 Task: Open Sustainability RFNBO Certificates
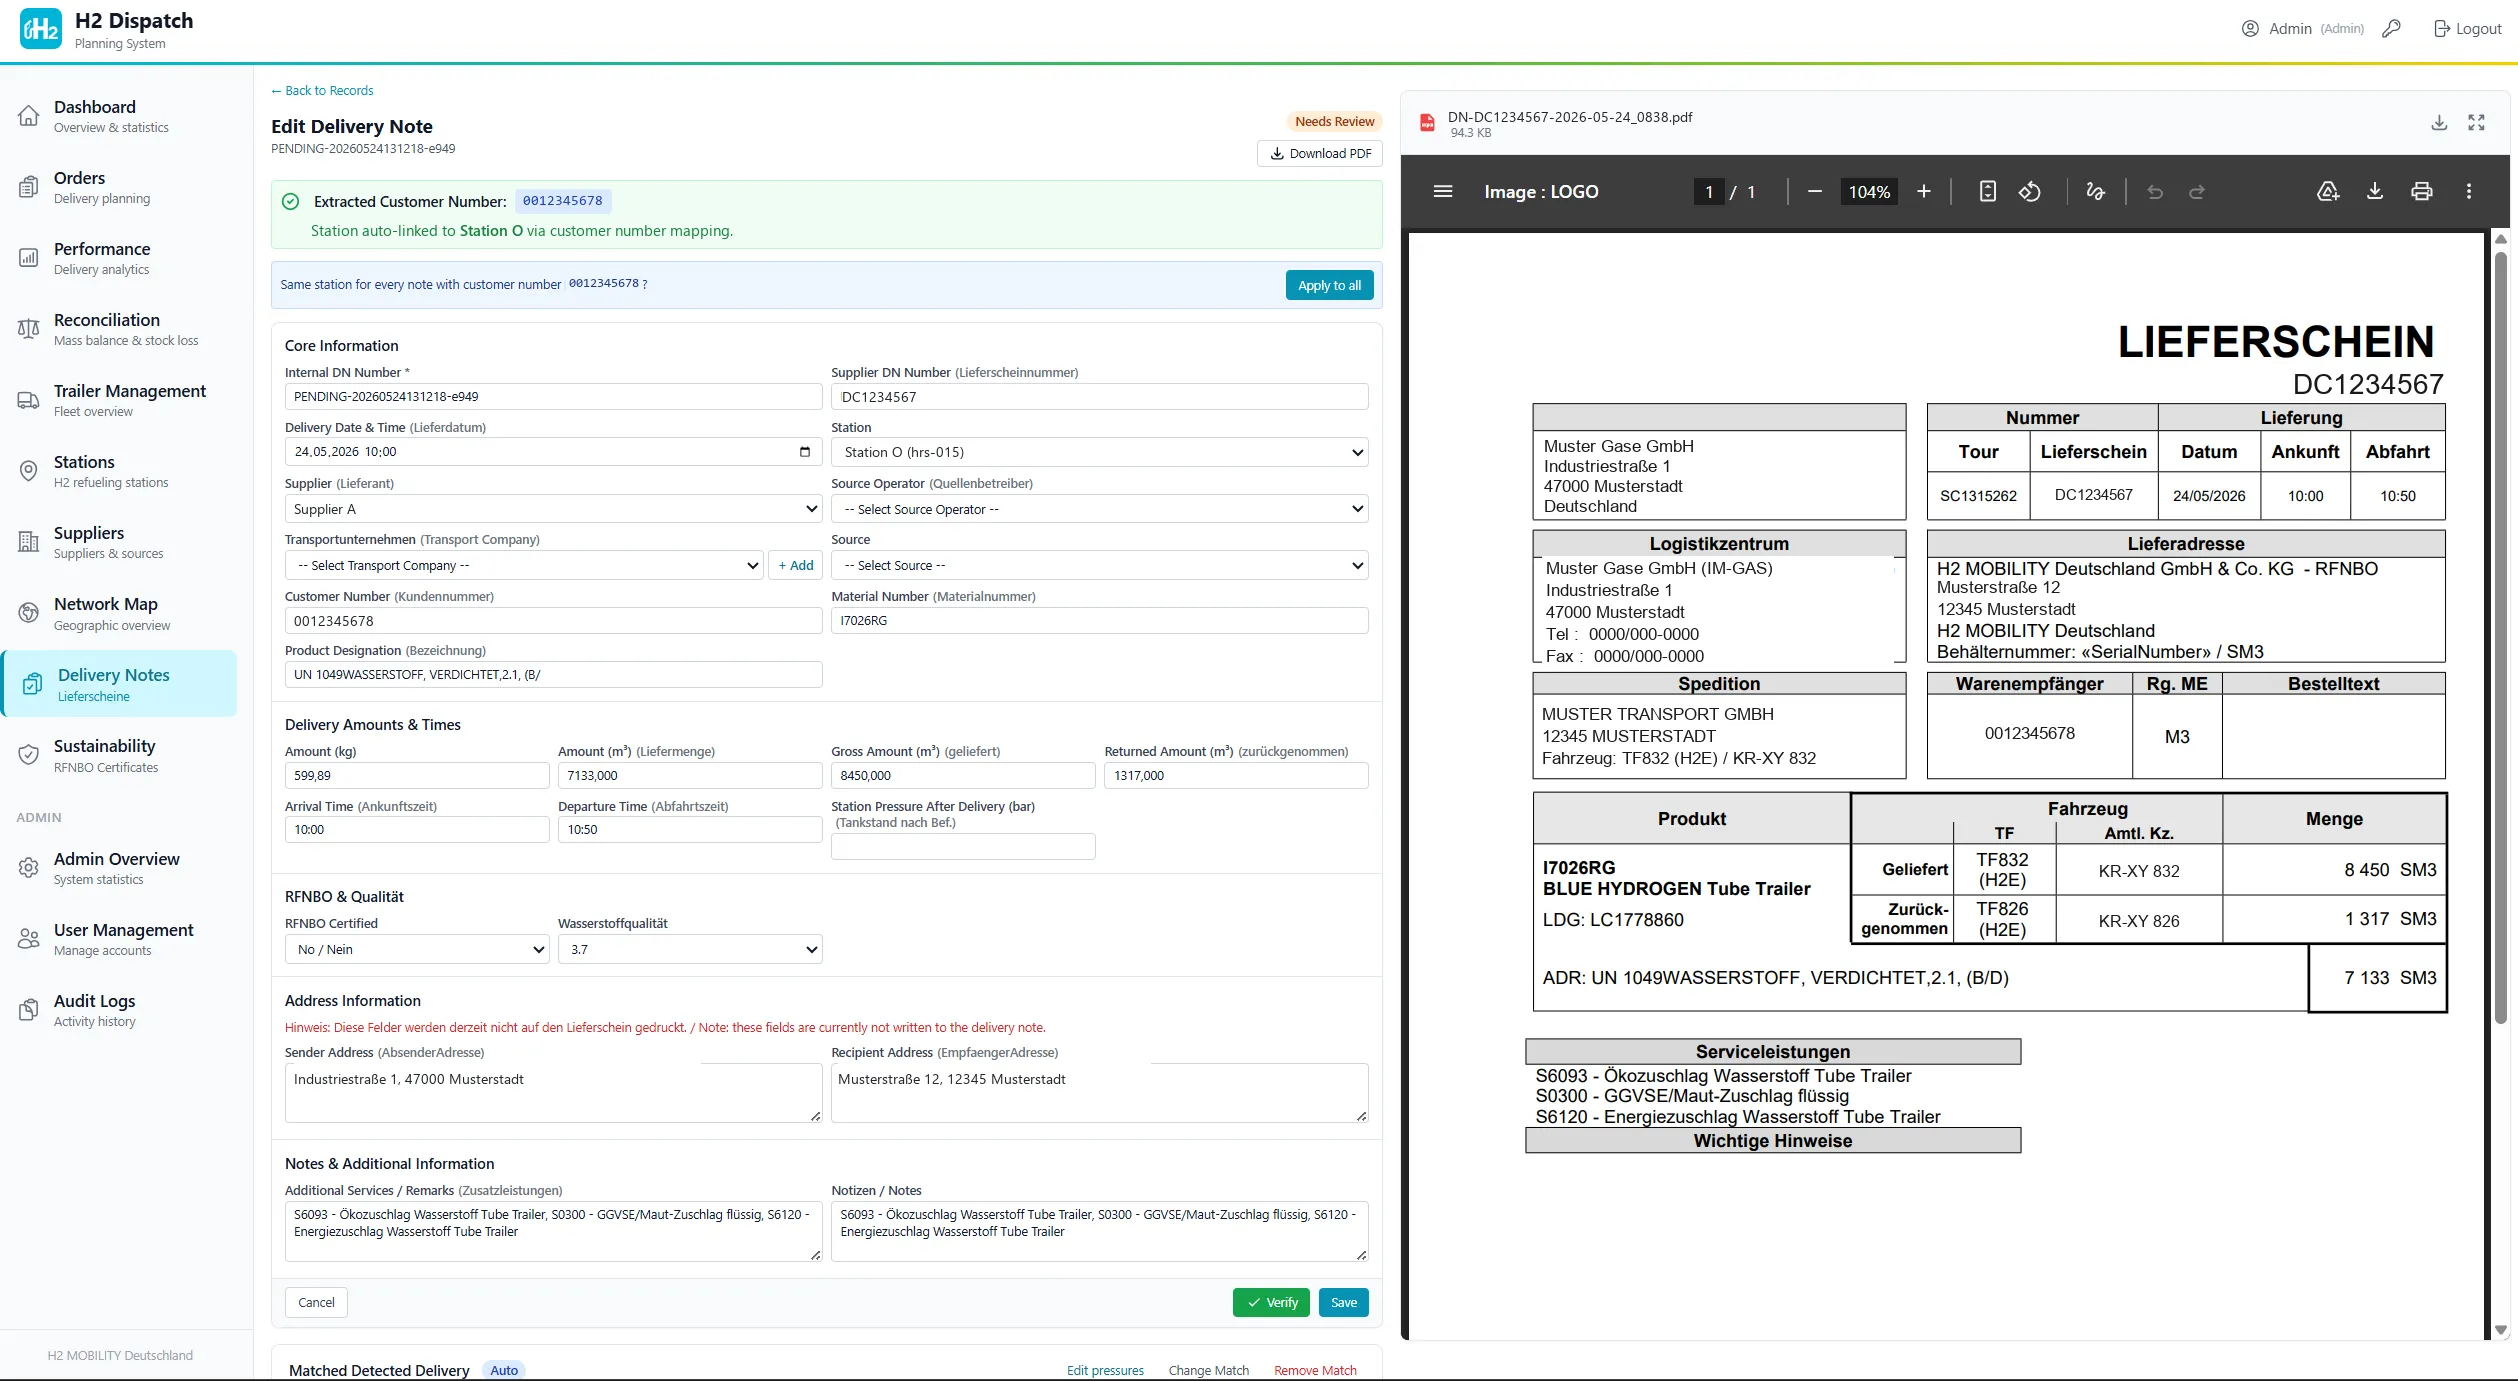click(119, 755)
